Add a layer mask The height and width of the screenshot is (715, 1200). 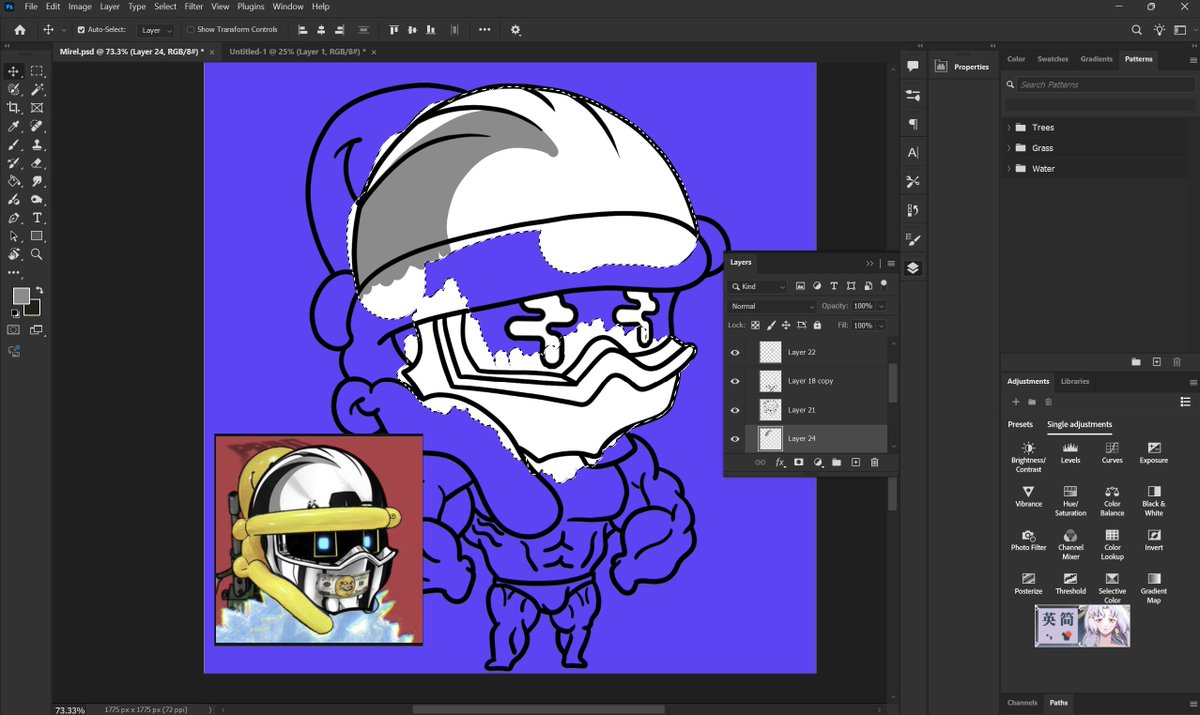[799, 462]
